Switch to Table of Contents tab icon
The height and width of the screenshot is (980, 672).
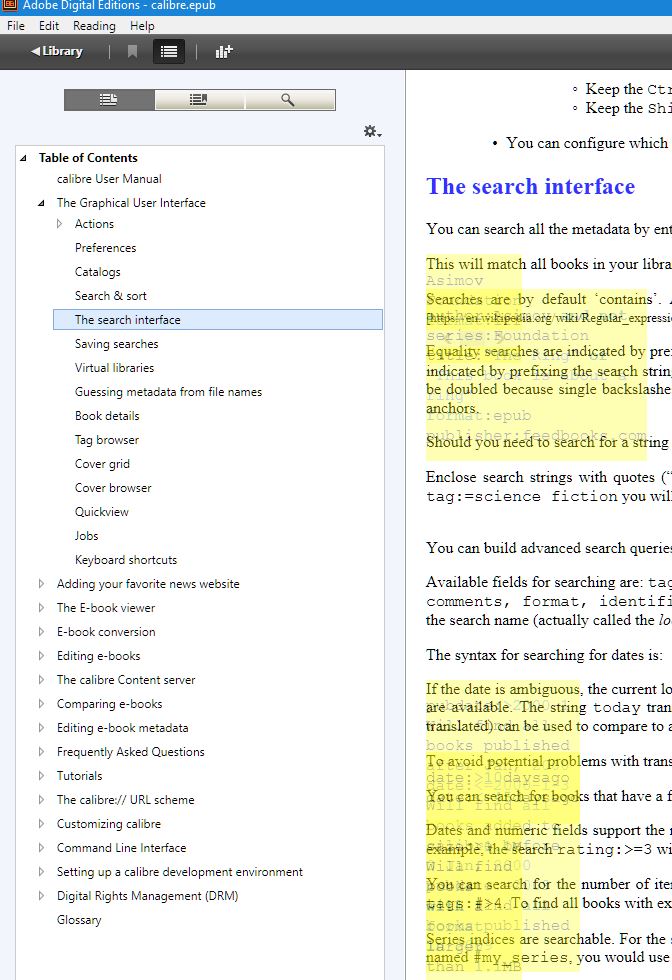[x=109, y=100]
